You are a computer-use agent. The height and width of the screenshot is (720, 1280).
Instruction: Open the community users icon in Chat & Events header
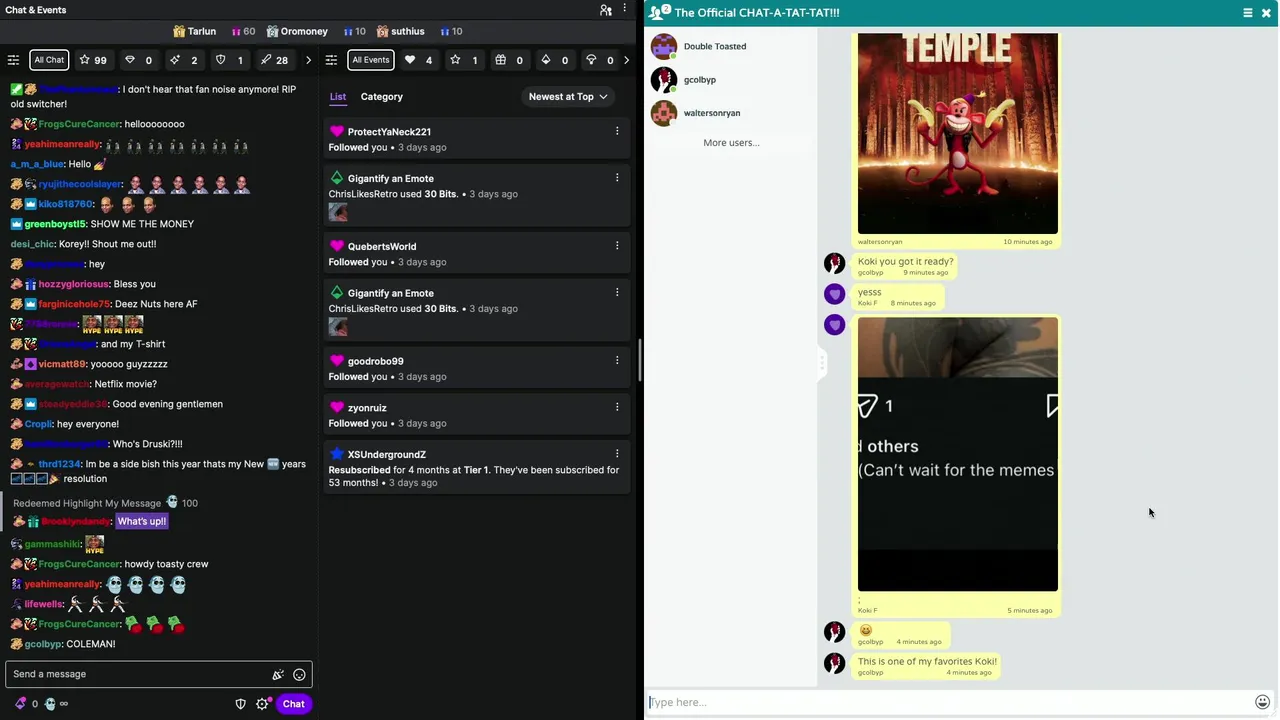[x=606, y=10]
